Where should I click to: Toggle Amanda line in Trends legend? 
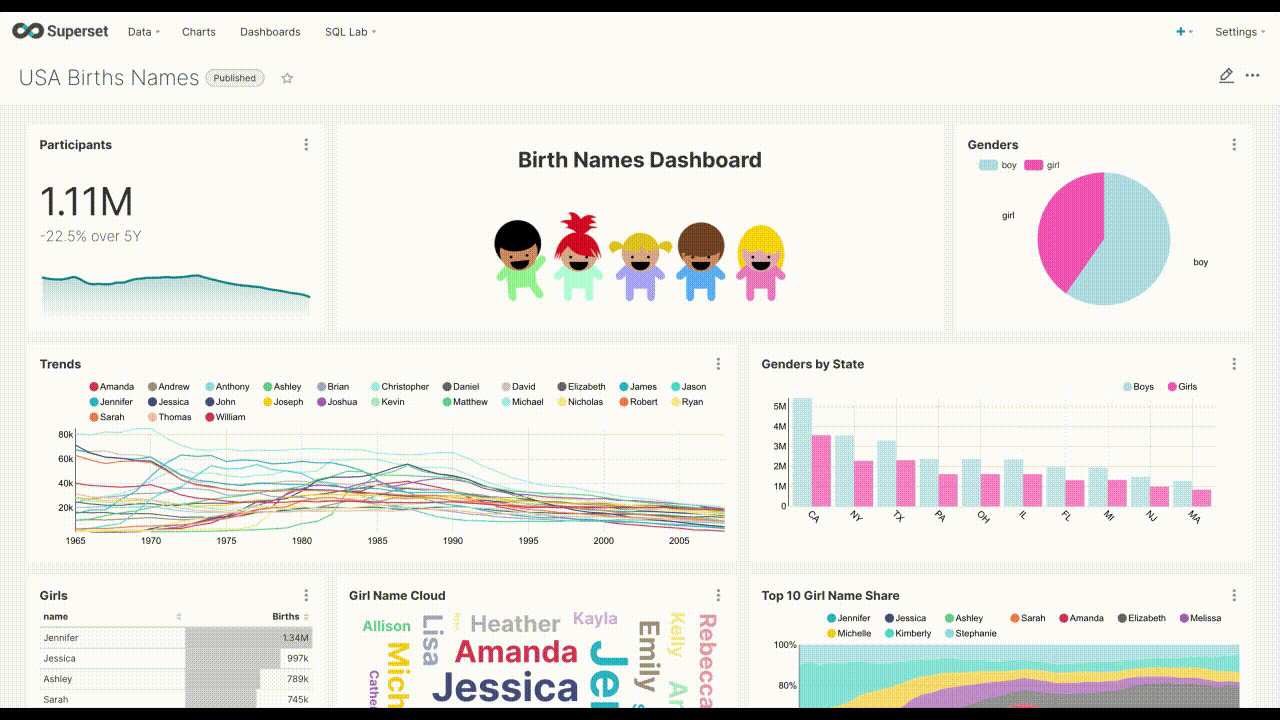[111, 387]
